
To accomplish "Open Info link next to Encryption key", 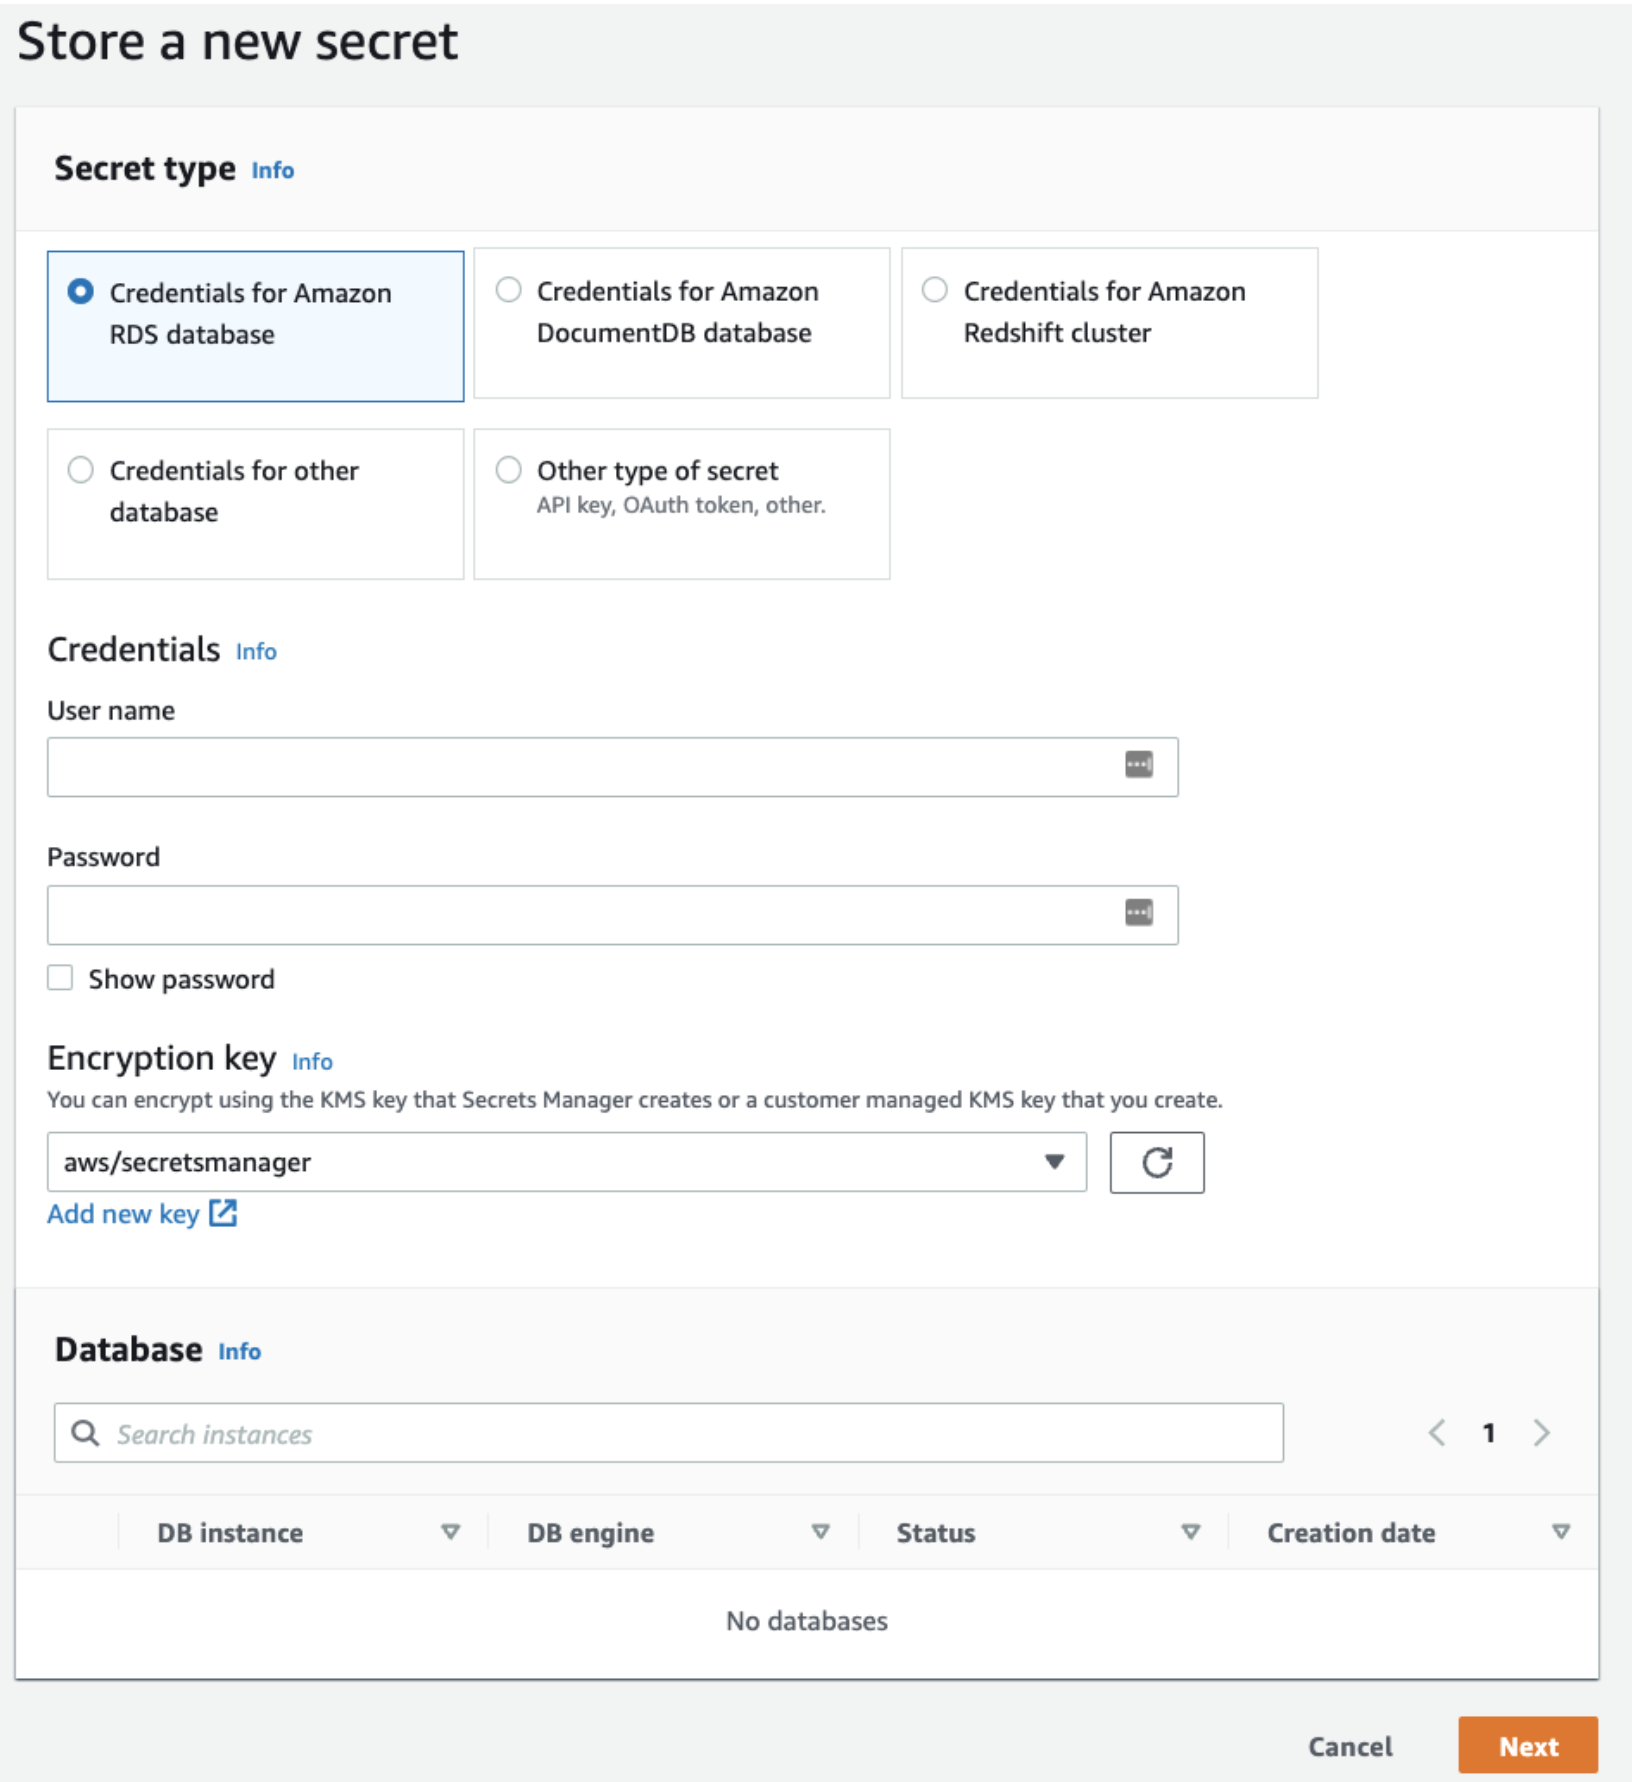I will 312,1061.
